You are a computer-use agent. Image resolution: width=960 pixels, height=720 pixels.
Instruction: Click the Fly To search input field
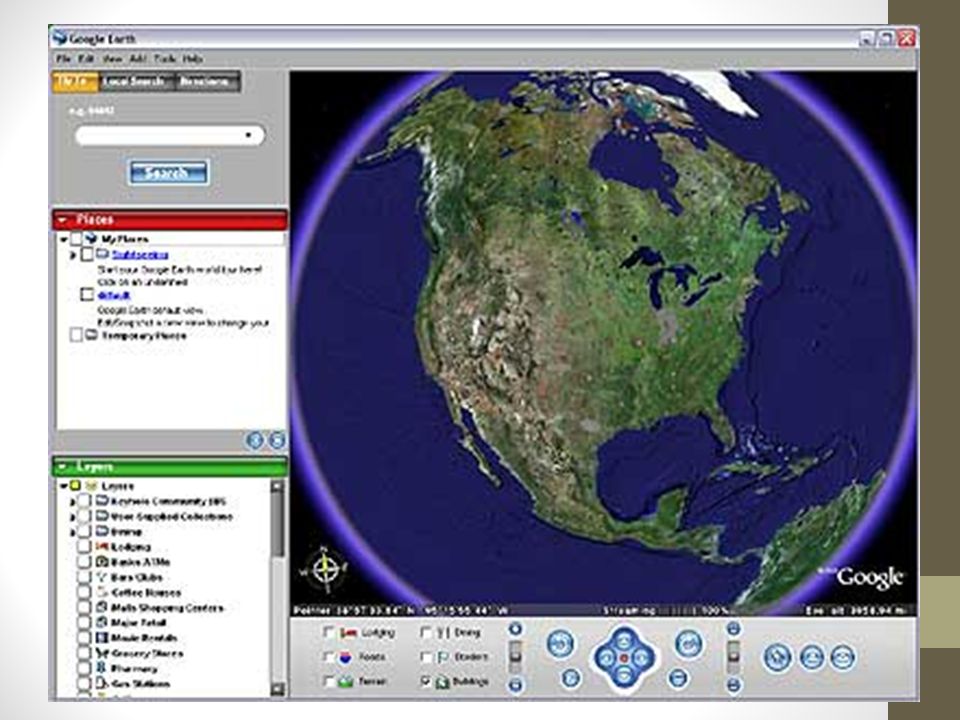pos(170,135)
